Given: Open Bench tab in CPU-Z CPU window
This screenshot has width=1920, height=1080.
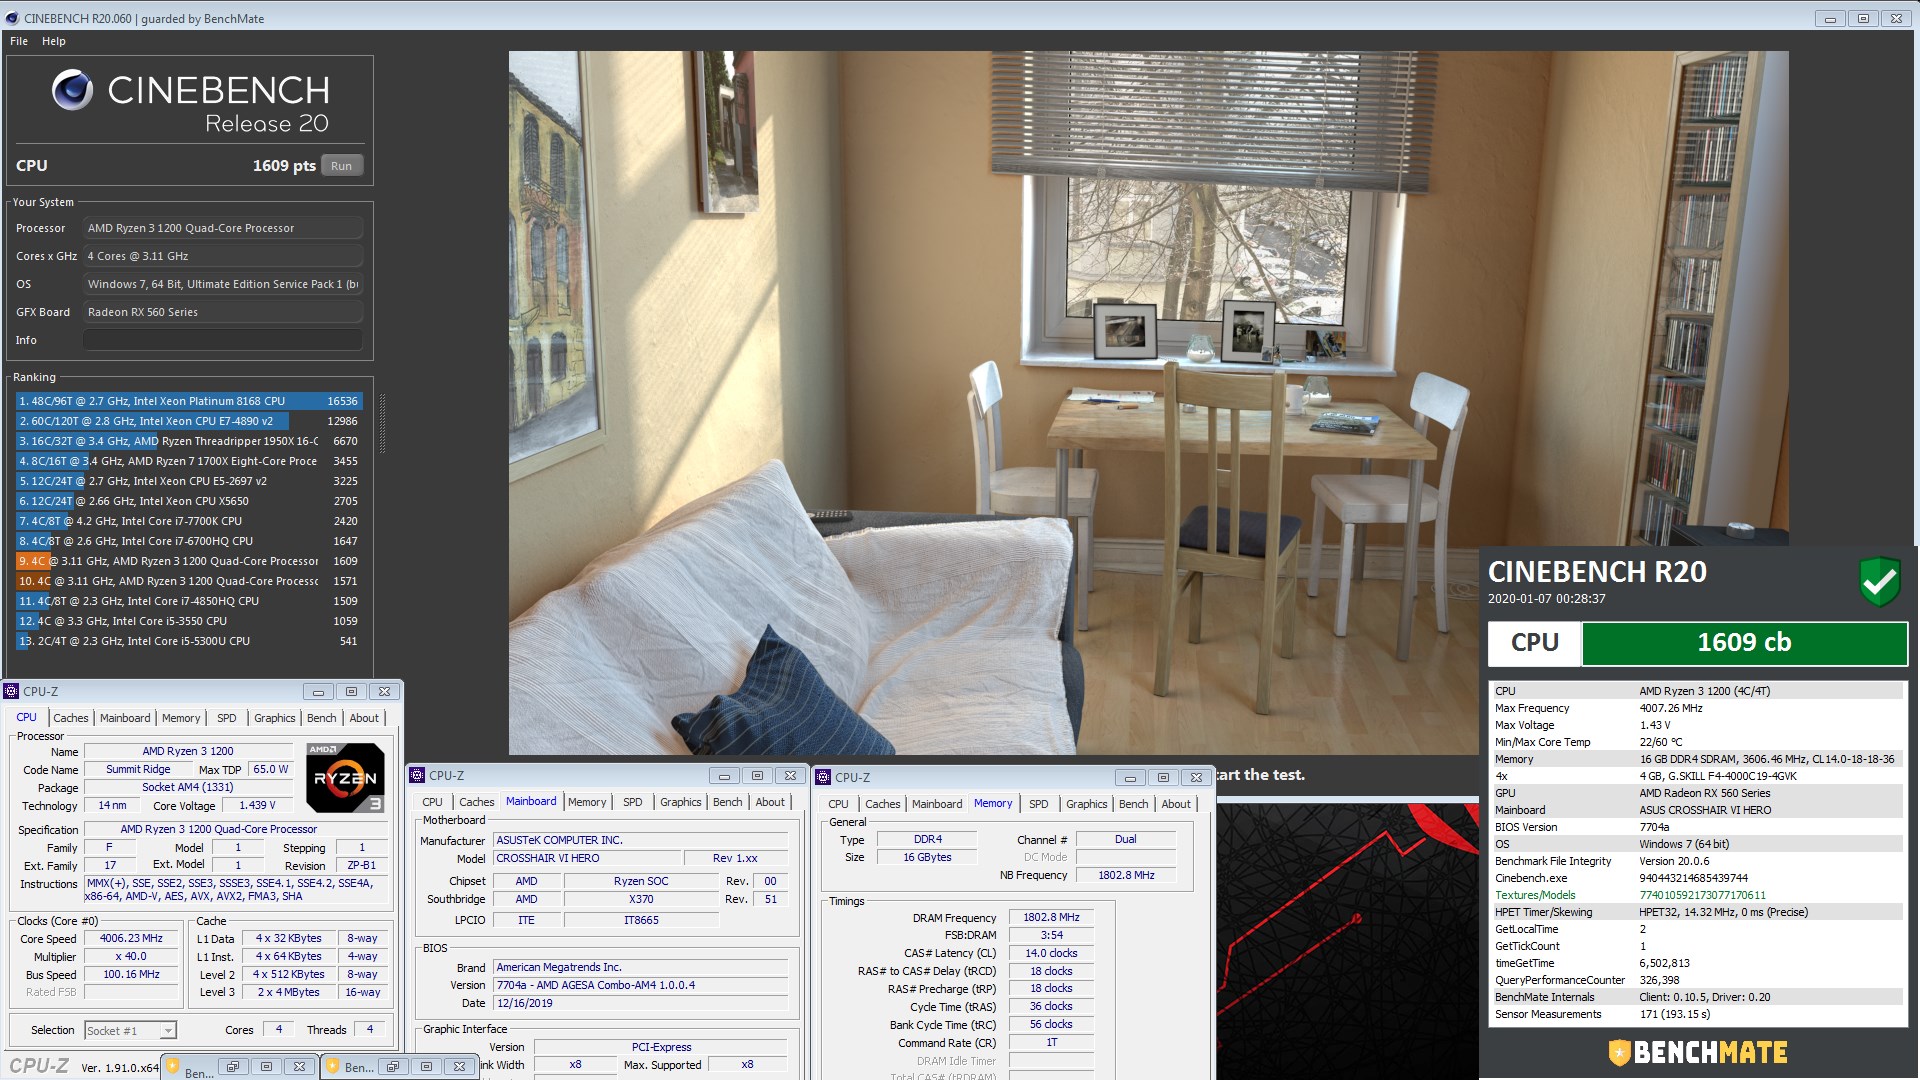Looking at the screenshot, I should tap(322, 718).
